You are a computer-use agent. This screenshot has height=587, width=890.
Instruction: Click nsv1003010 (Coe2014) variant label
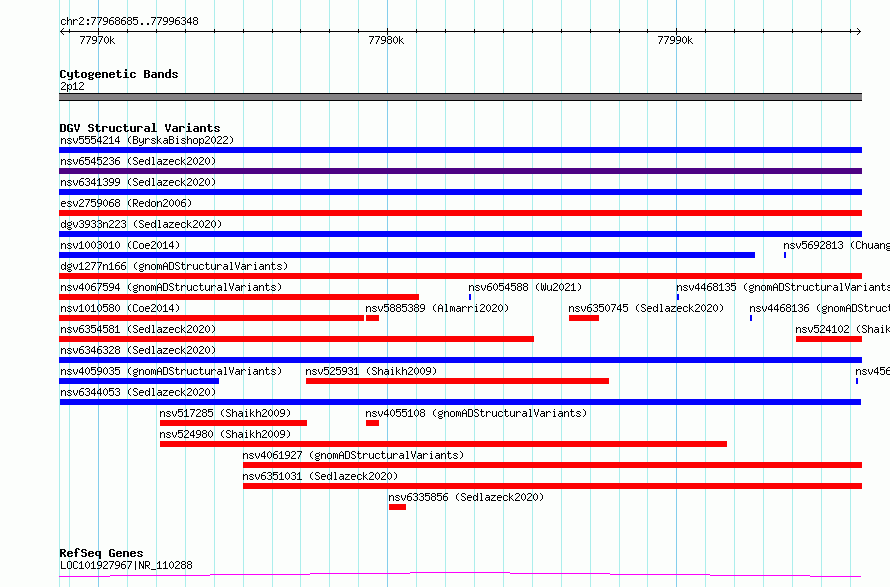click(x=120, y=245)
